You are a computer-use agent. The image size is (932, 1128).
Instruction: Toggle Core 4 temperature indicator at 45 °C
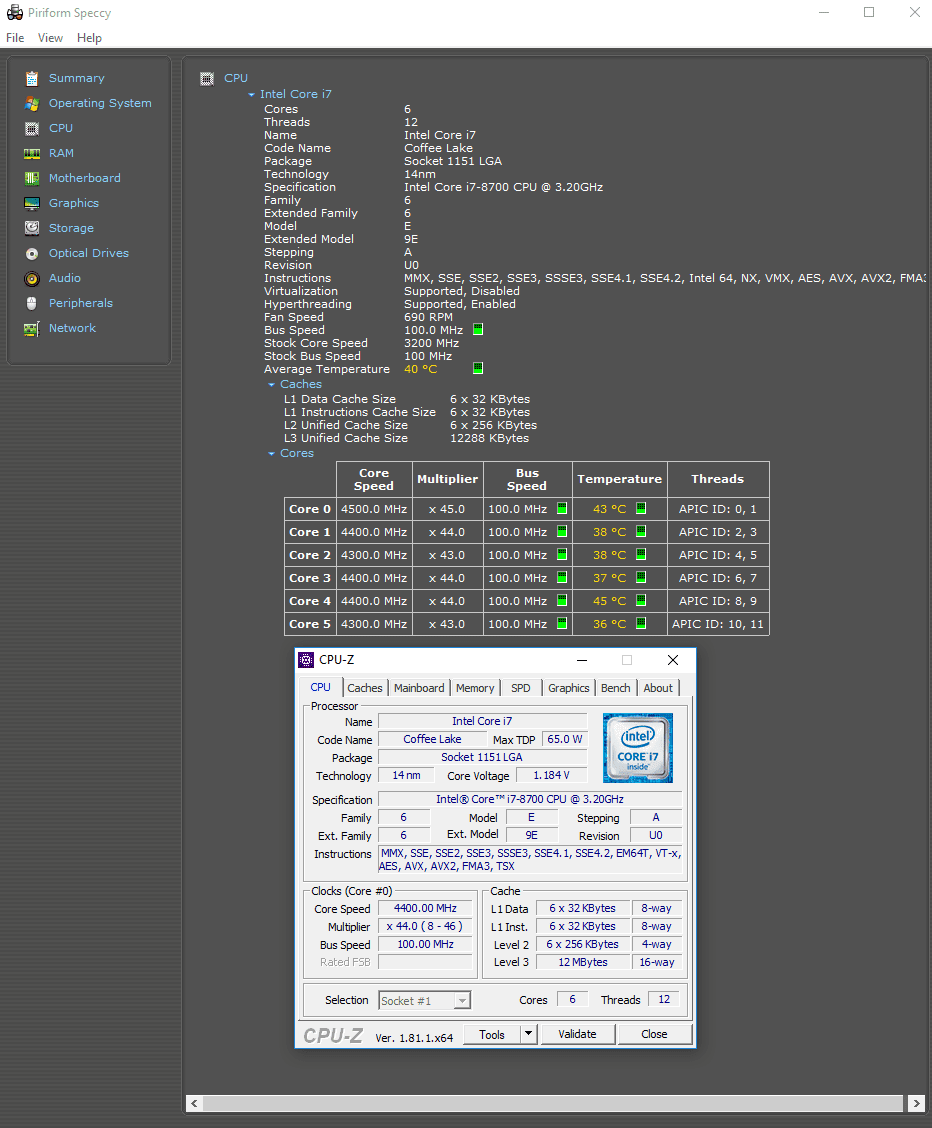641,600
